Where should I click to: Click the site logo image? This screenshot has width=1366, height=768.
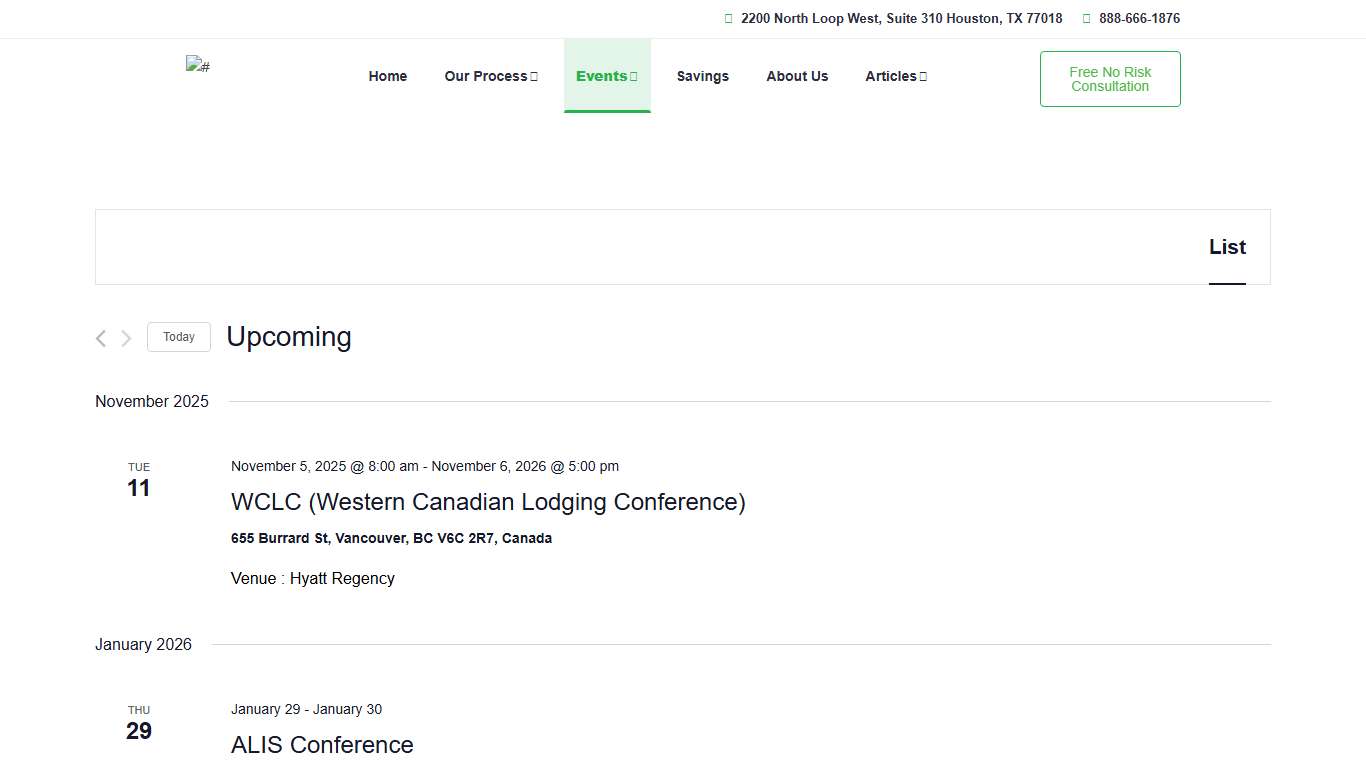(x=198, y=65)
